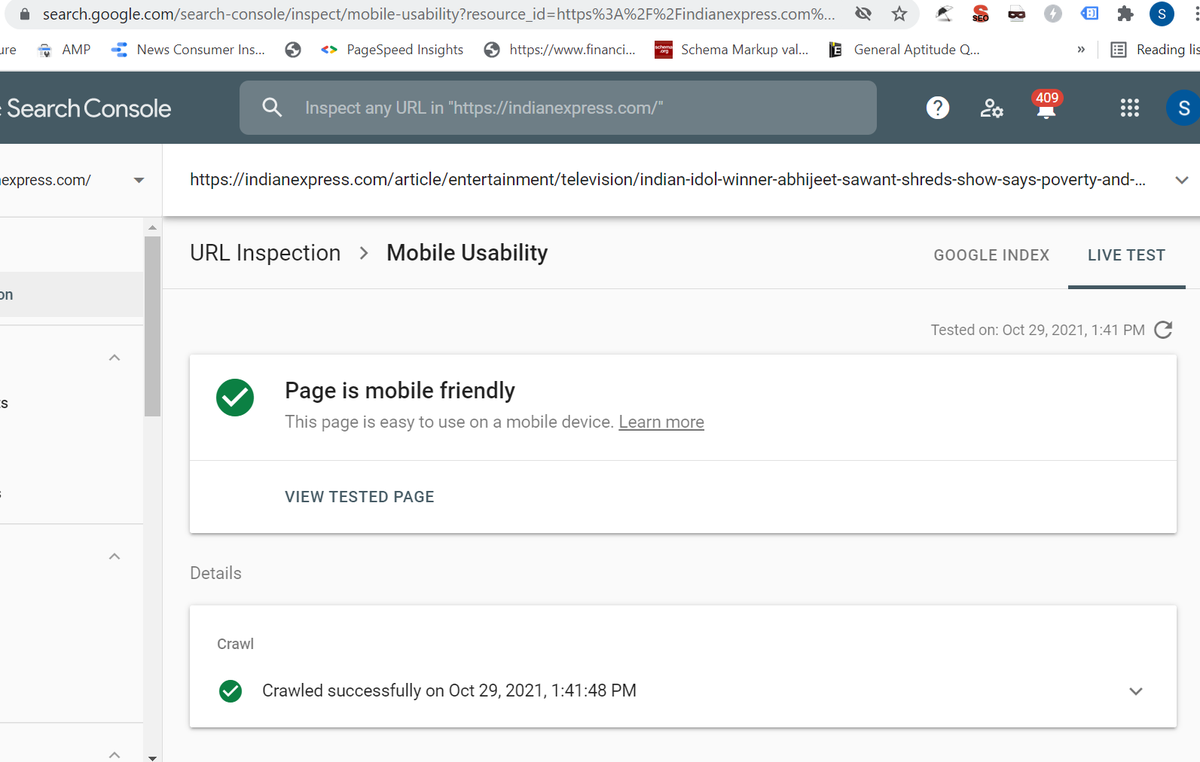
Task: Open the Google apps grid
Action: coord(1130,108)
